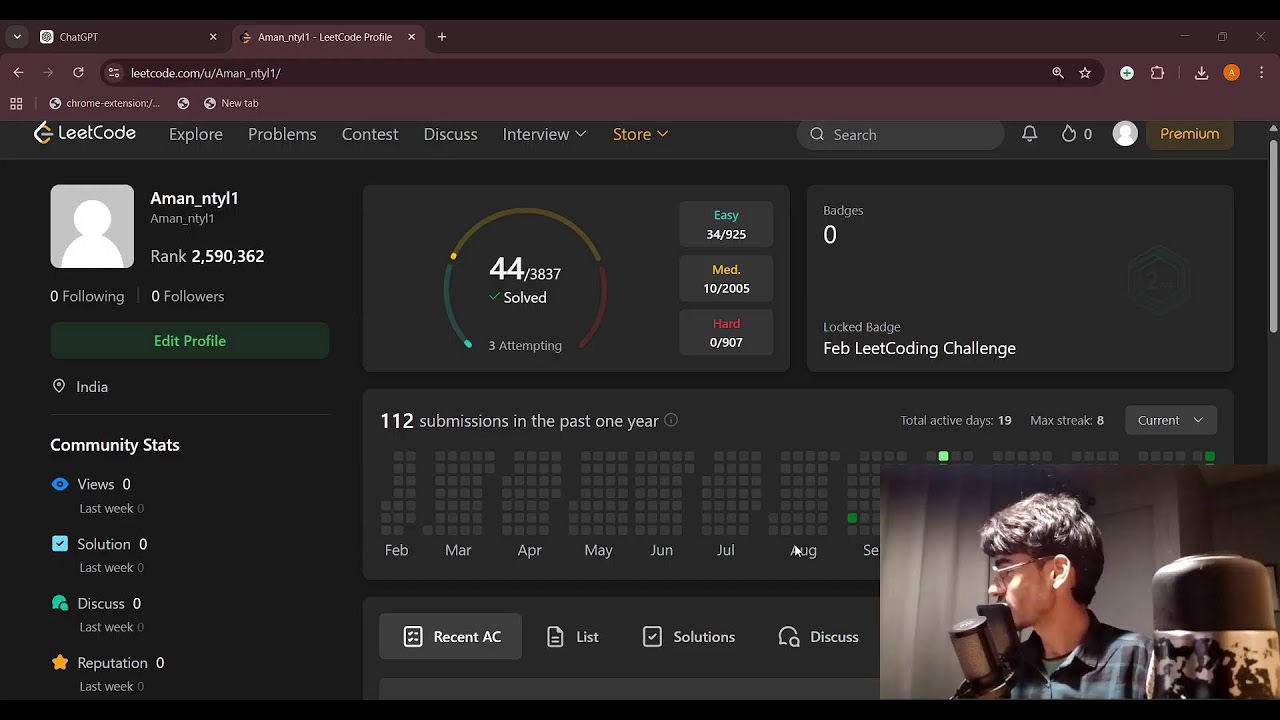Close the LeetCode Profile tab
Image resolution: width=1280 pixels, height=720 pixels.
411,37
